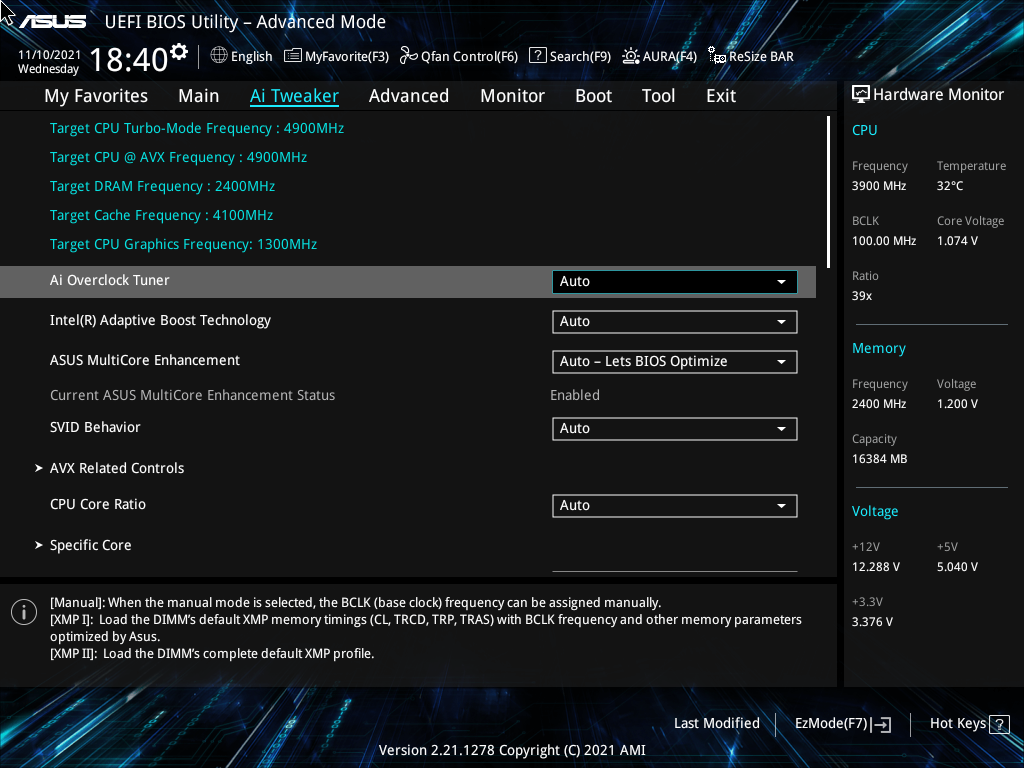Select the Ai Overclock Tuner label
The image size is (1024, 768).
pyautogui.click(x=110, y=280)
